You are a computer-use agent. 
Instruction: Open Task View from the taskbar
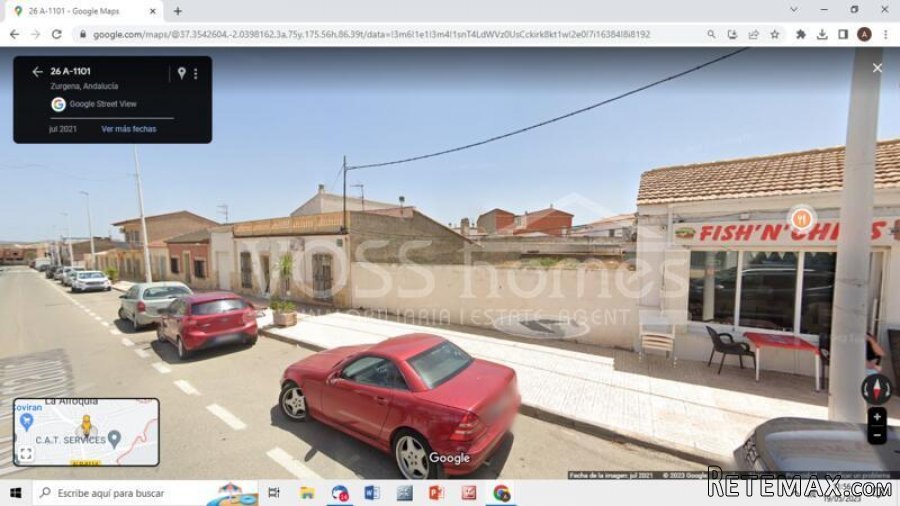coord(274,493)
